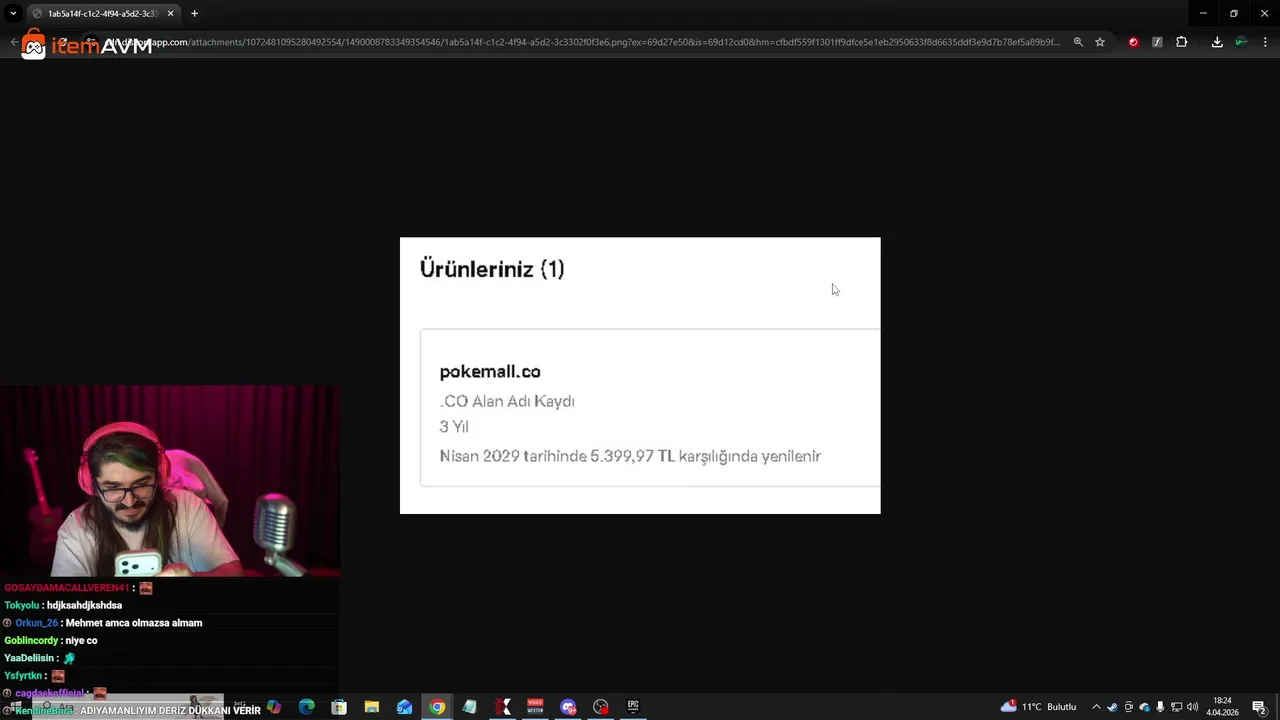Click the '3 Yıl' duration text
Viewport: 1280px width, 720px height.
pyautogui.click(x=454, y=427)
